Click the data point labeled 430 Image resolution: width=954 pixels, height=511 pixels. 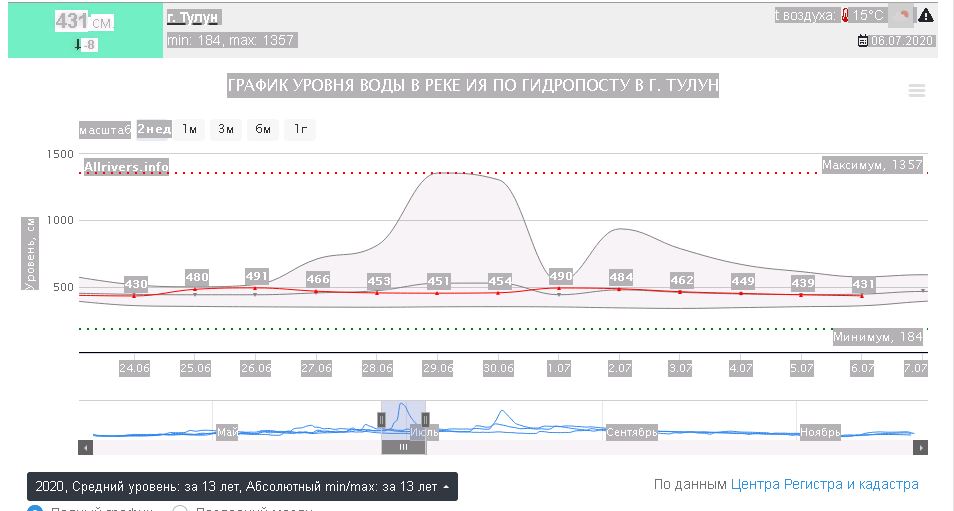click(x=134, y=296)
